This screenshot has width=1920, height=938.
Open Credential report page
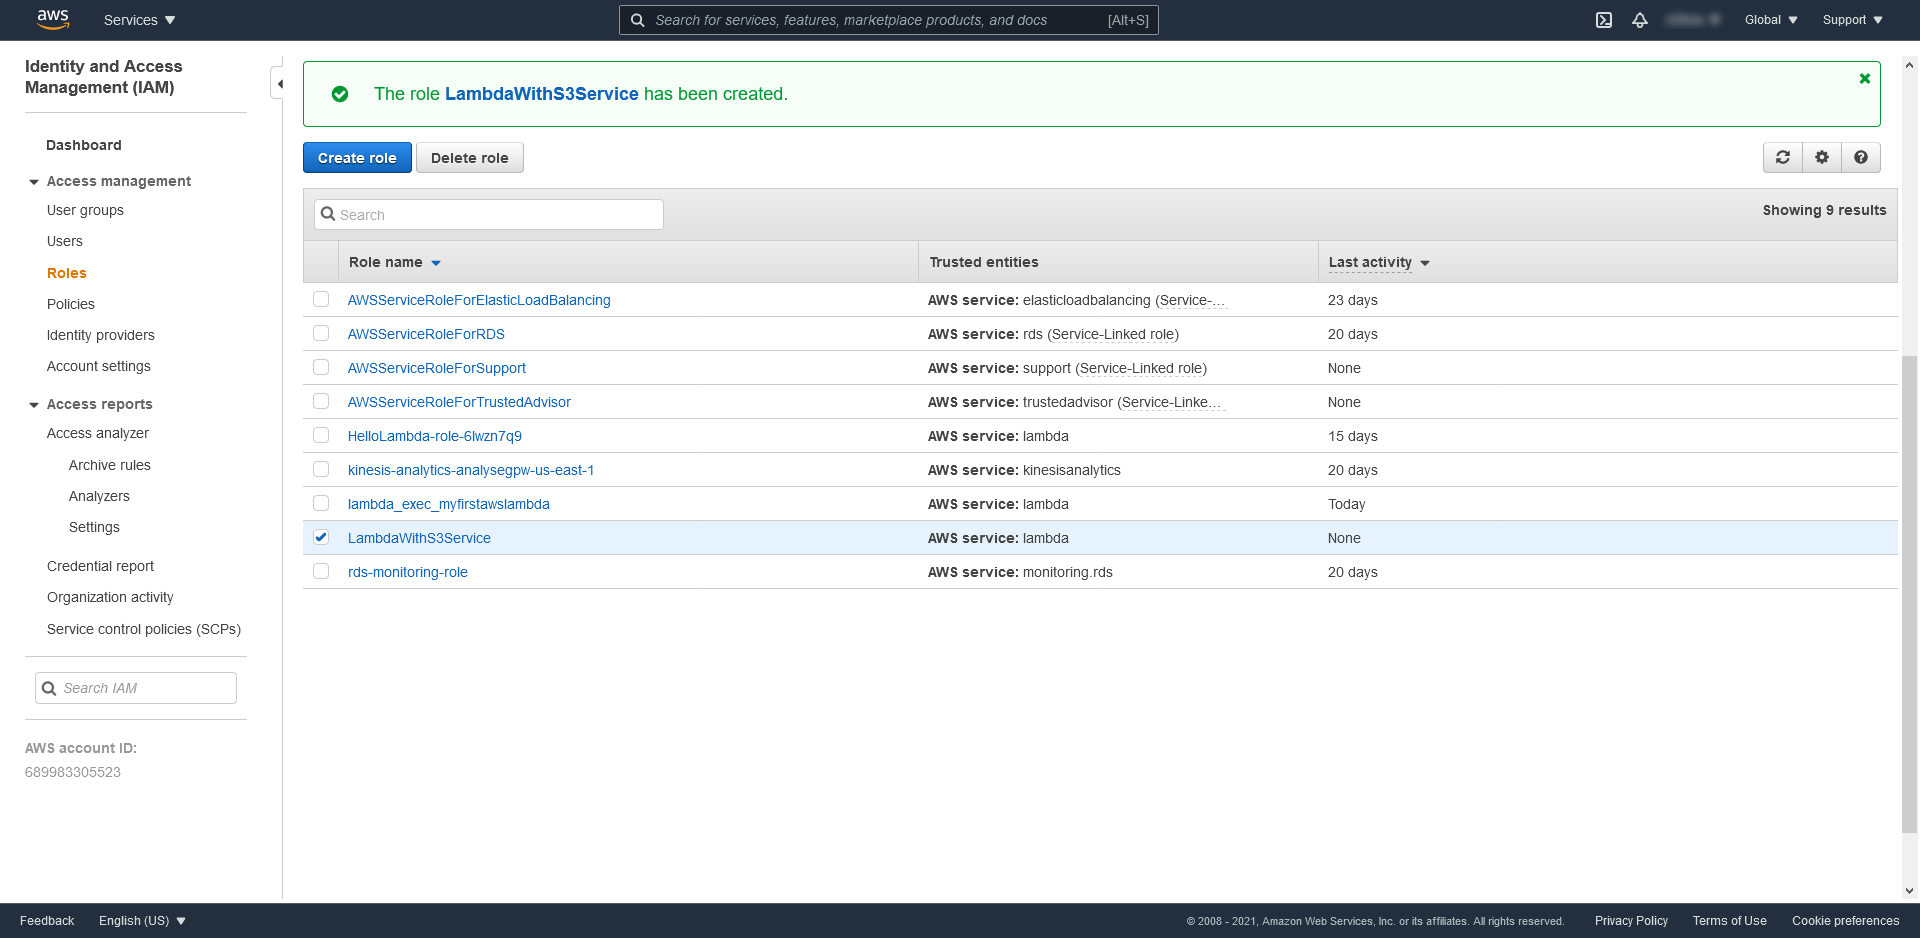click(x=101, y=566)
